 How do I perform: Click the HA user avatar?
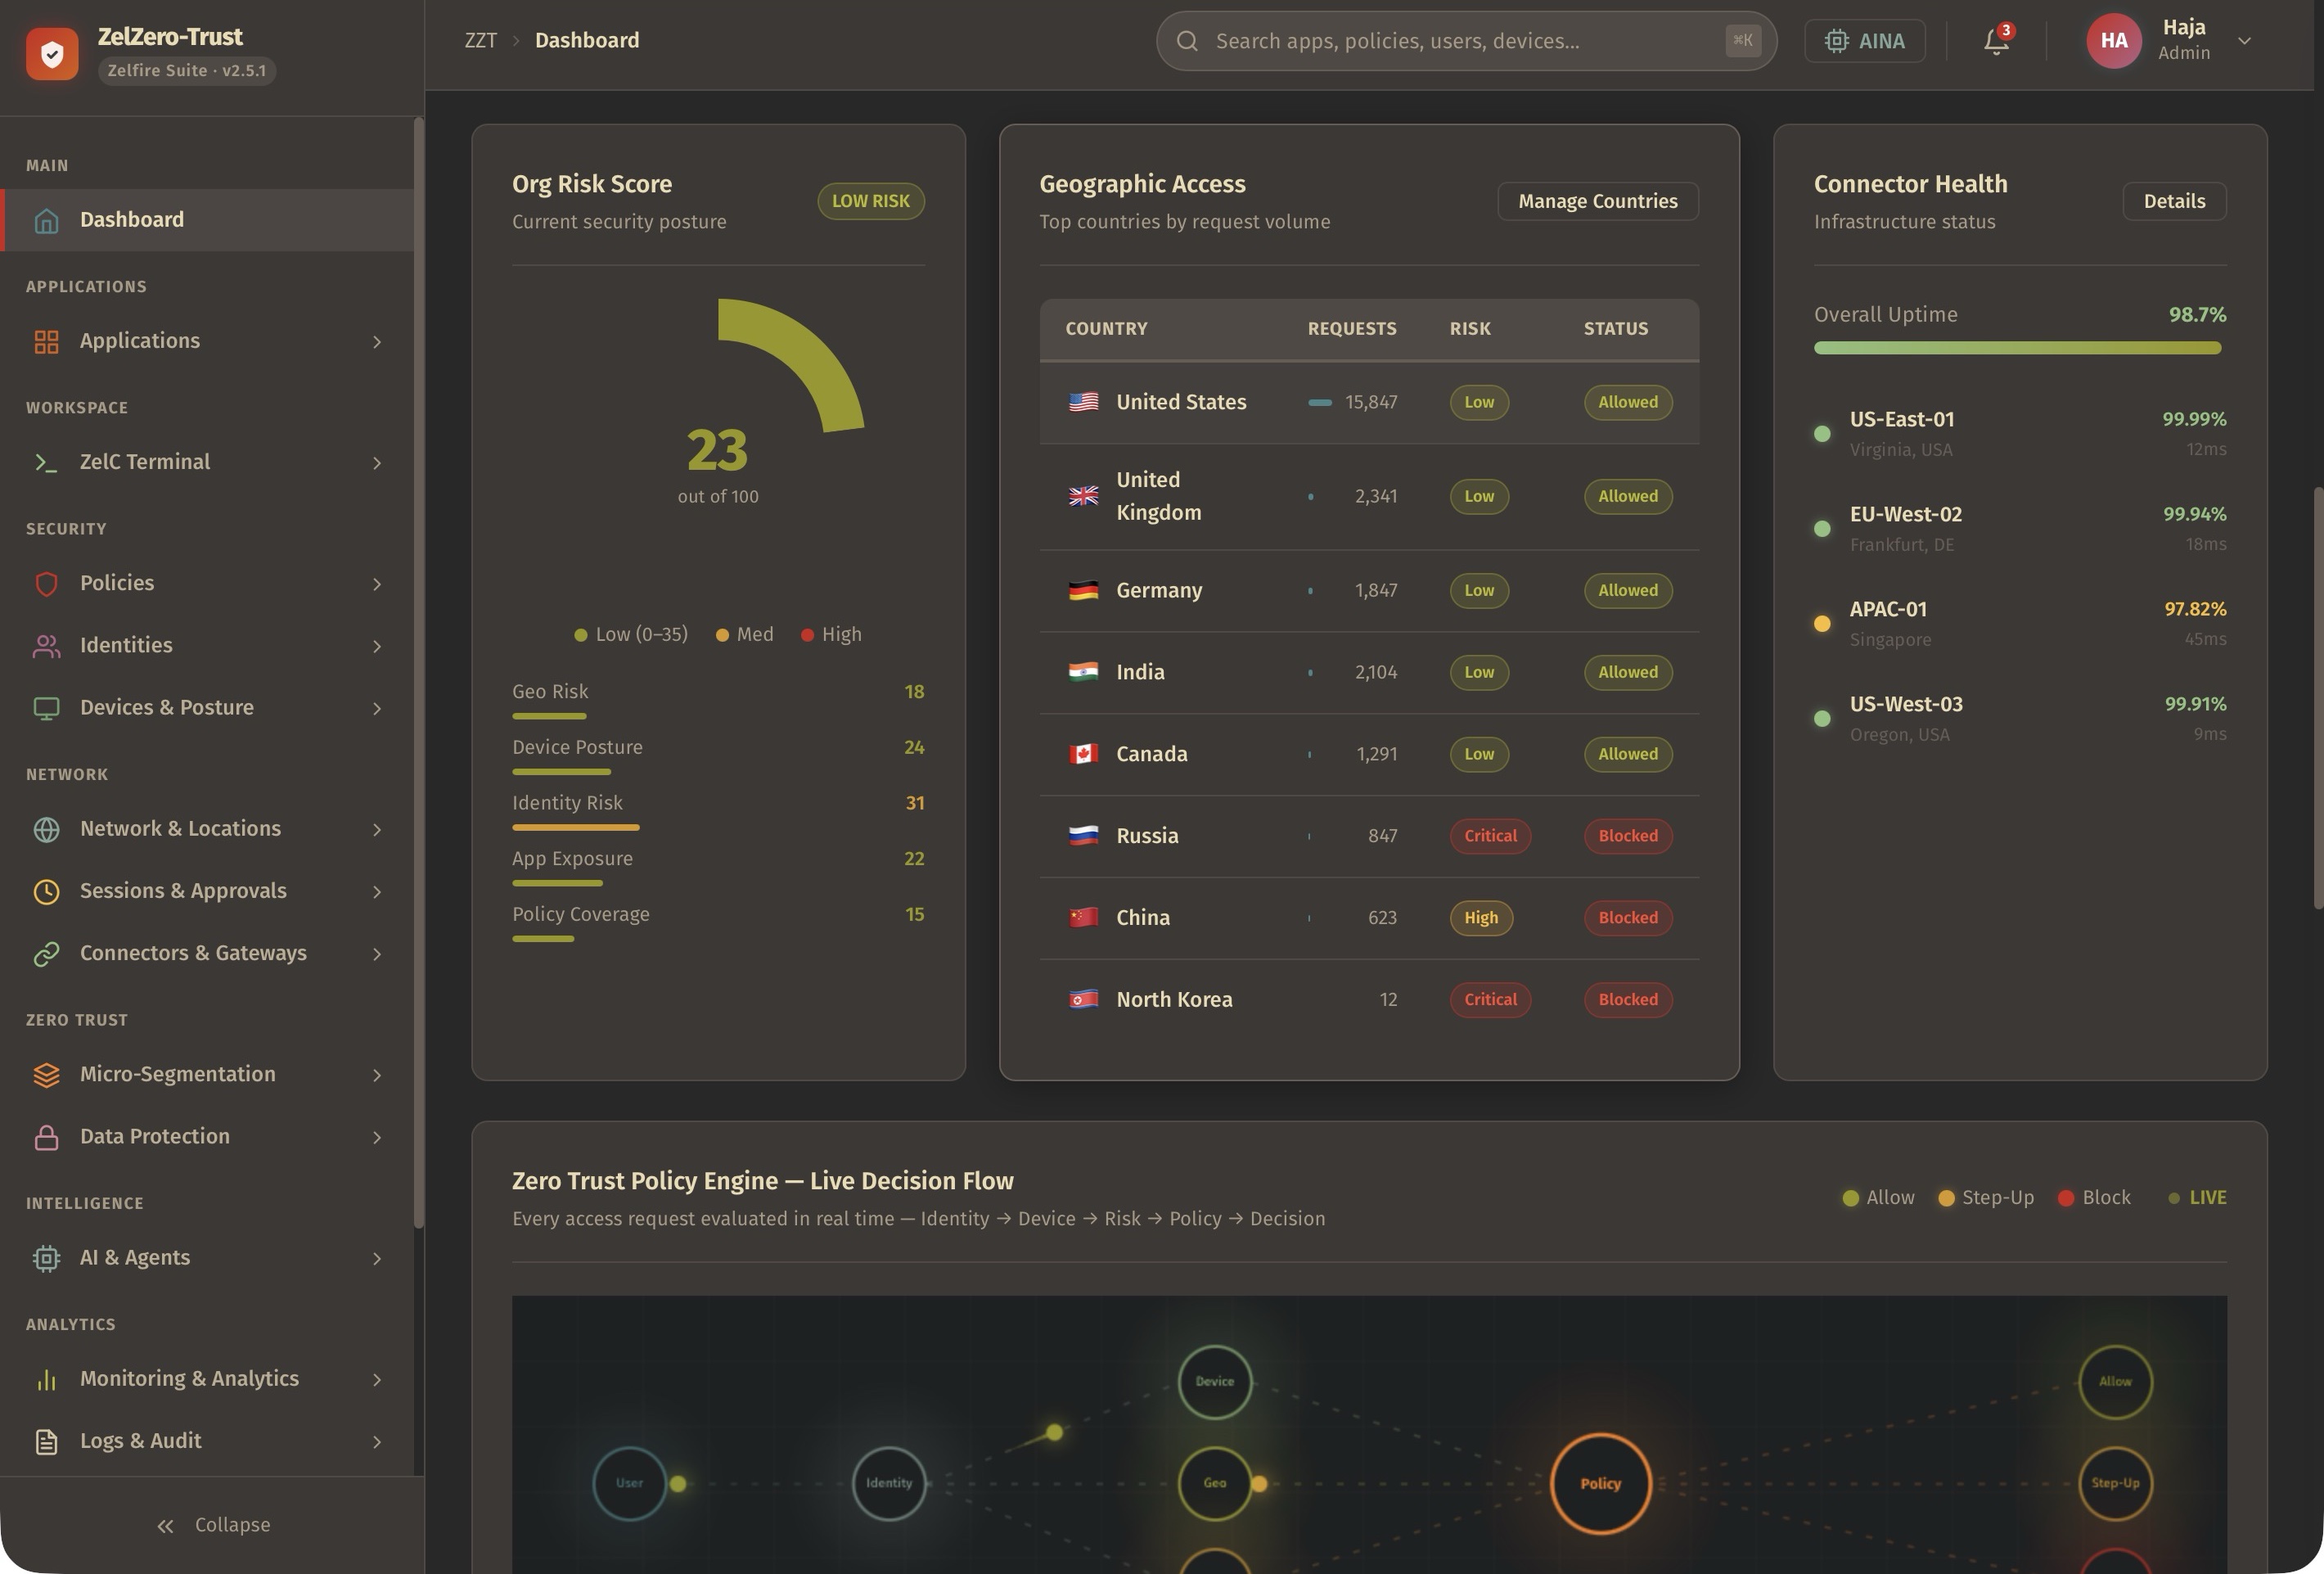[x=2113, y=41]
